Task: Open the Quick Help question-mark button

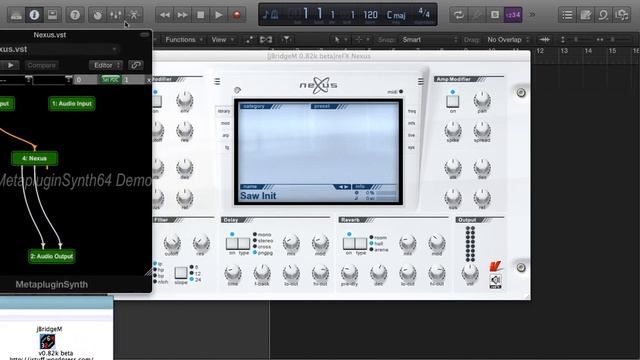Action: [75, 15]
